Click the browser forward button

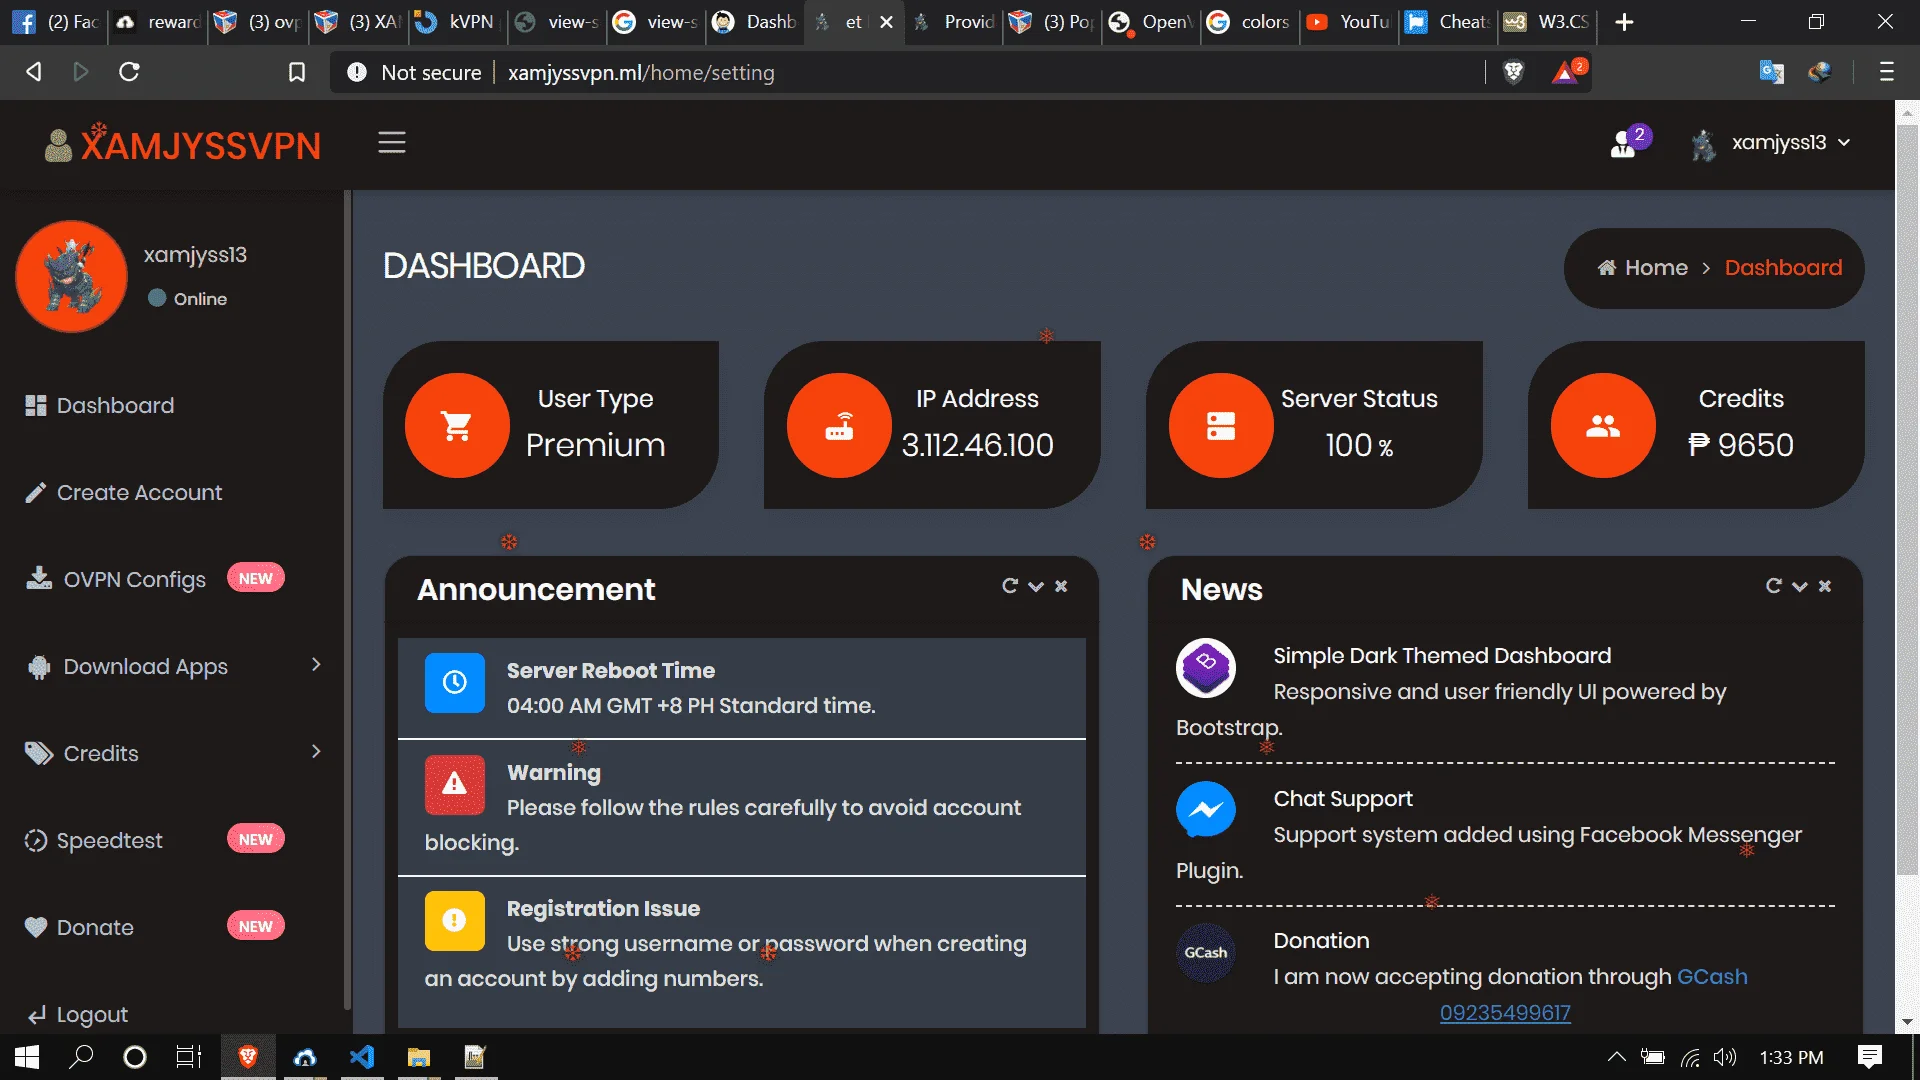coord(81,72)
